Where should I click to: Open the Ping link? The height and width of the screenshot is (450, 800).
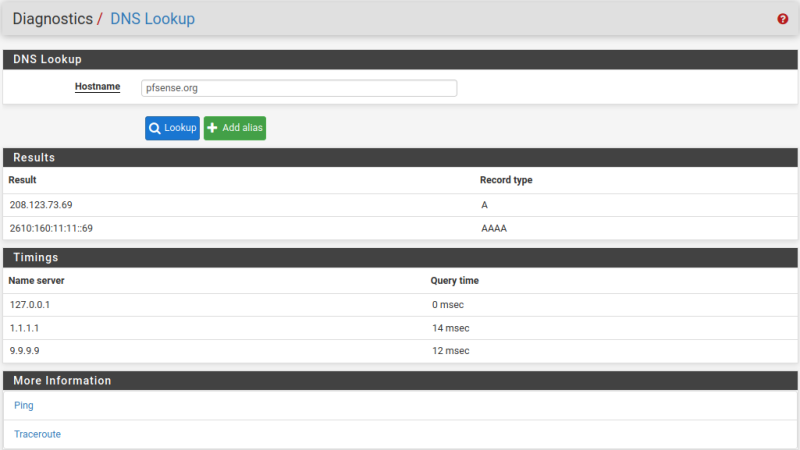tap(23, 405)
